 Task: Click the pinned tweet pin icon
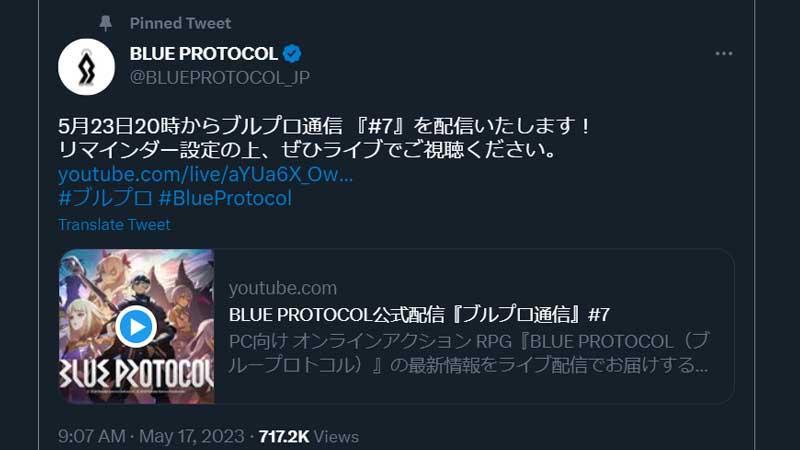[106, 23]
